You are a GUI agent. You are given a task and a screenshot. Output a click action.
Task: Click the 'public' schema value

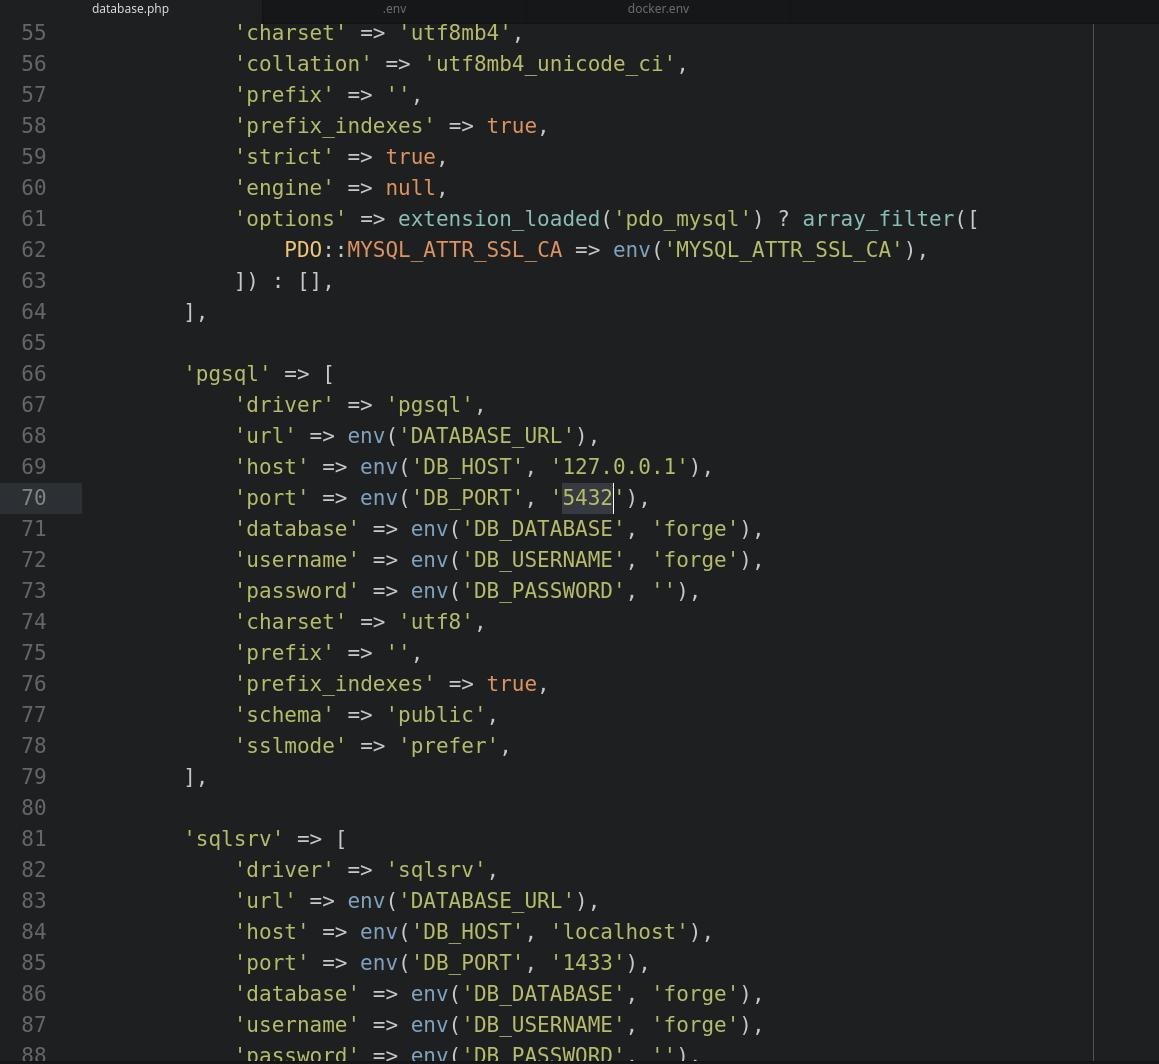point(435,715)
